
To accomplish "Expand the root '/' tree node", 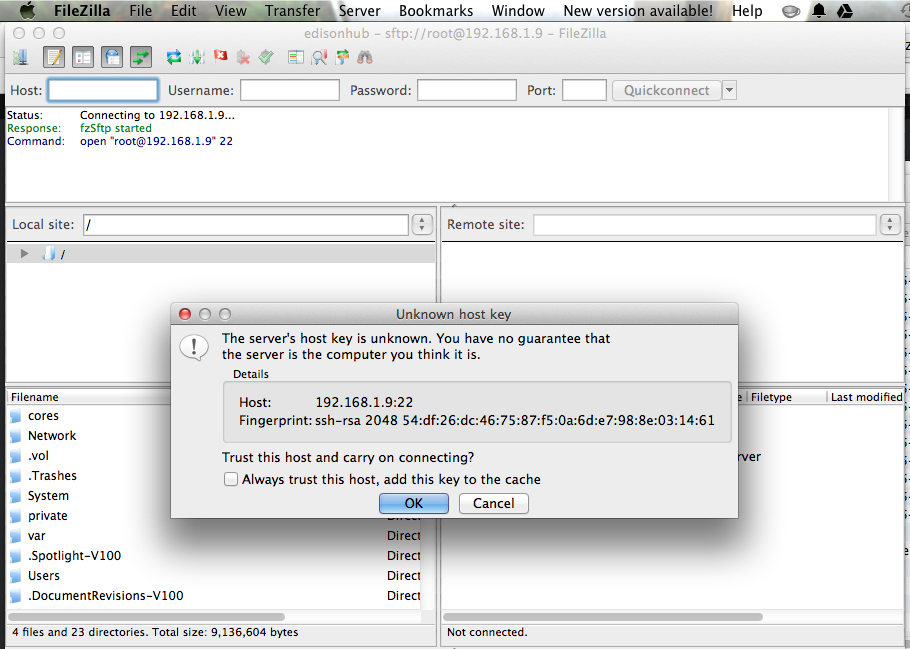I will coord(24,254).
